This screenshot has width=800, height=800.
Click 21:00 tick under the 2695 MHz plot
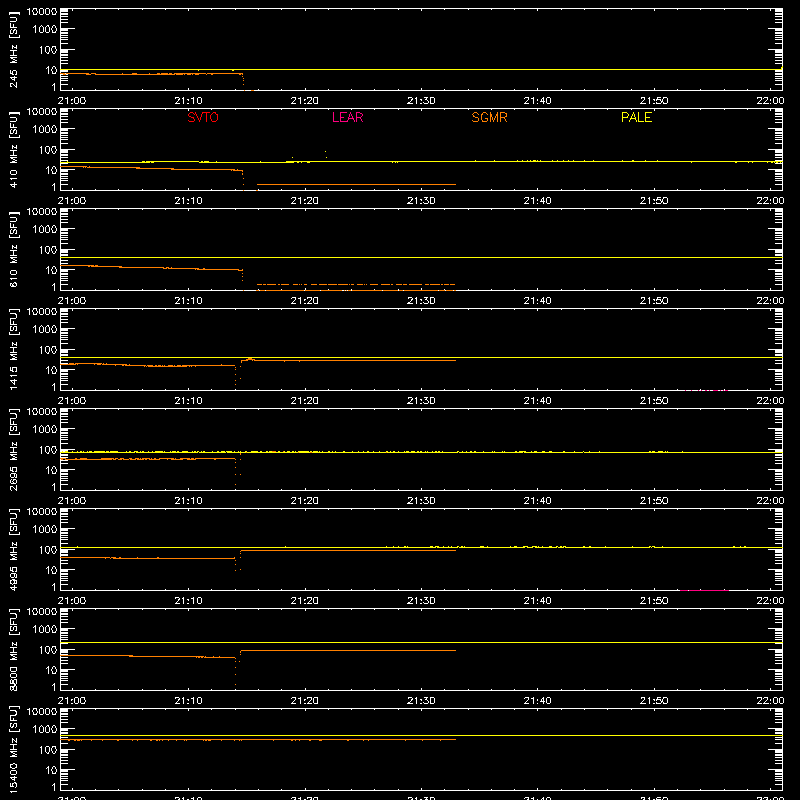(x=72, y=501)
